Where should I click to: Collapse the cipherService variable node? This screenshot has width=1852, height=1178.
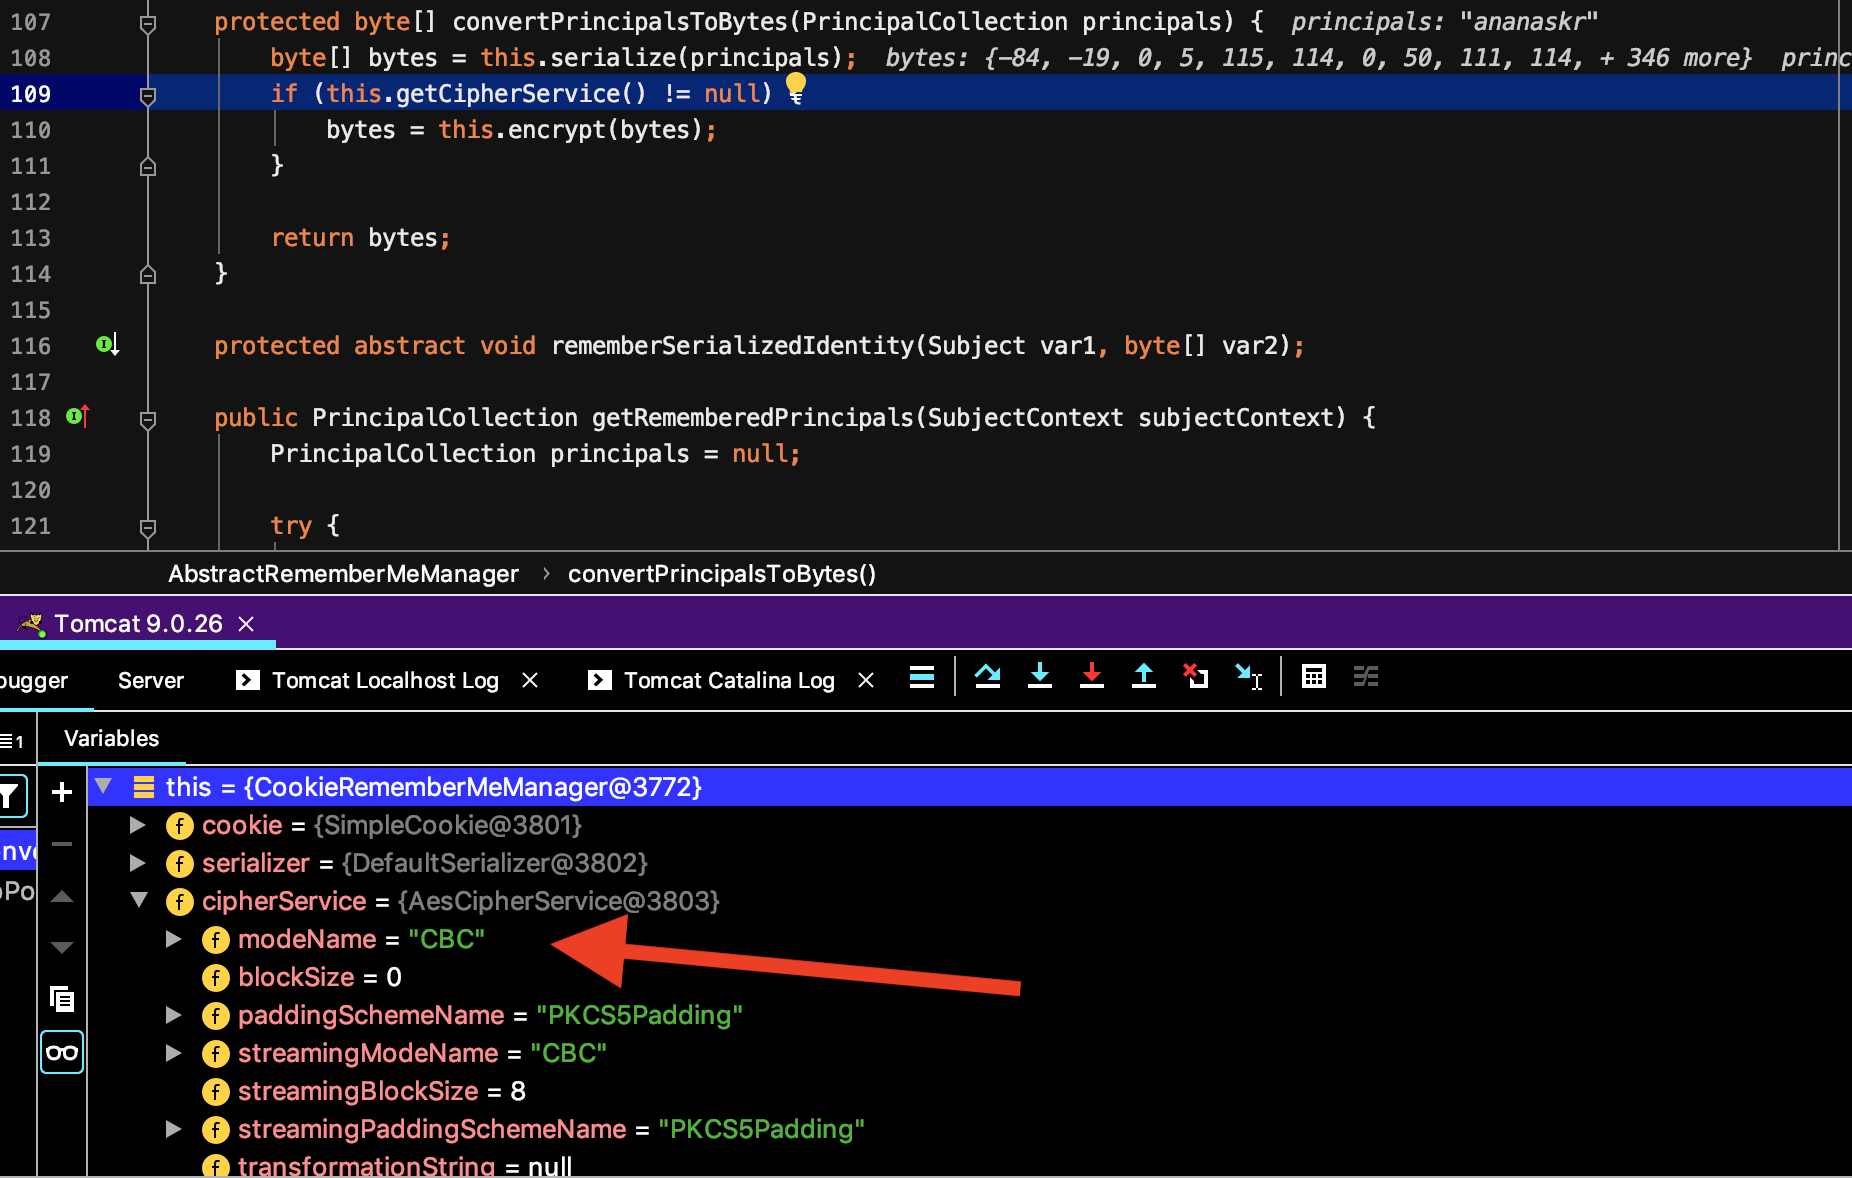[x=139, y=901]
